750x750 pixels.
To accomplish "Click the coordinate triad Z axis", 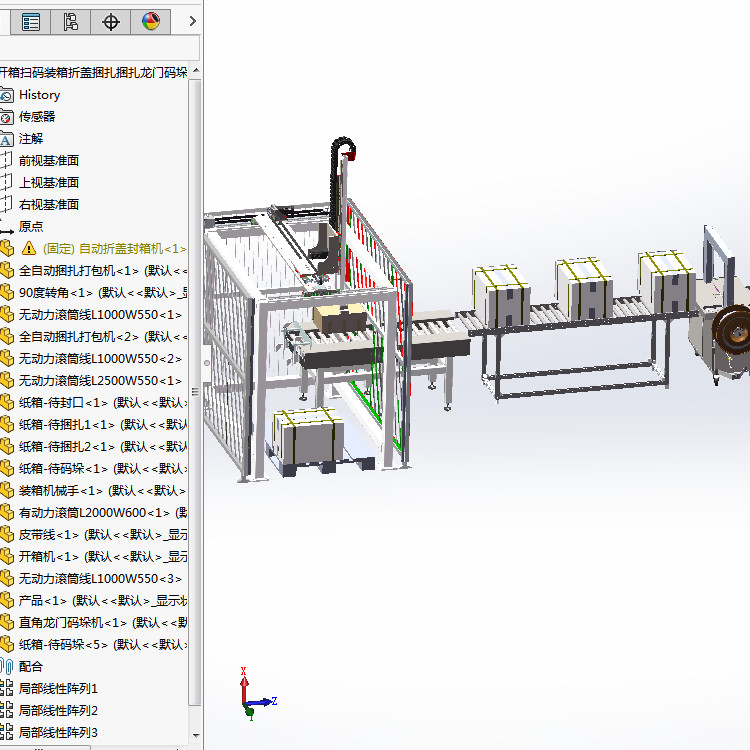I will tap(262, 702).
